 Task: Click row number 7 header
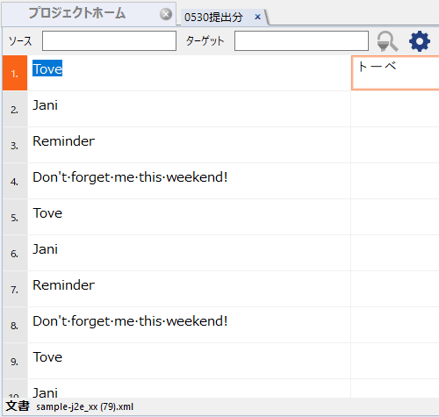click(x=15, y=289)
